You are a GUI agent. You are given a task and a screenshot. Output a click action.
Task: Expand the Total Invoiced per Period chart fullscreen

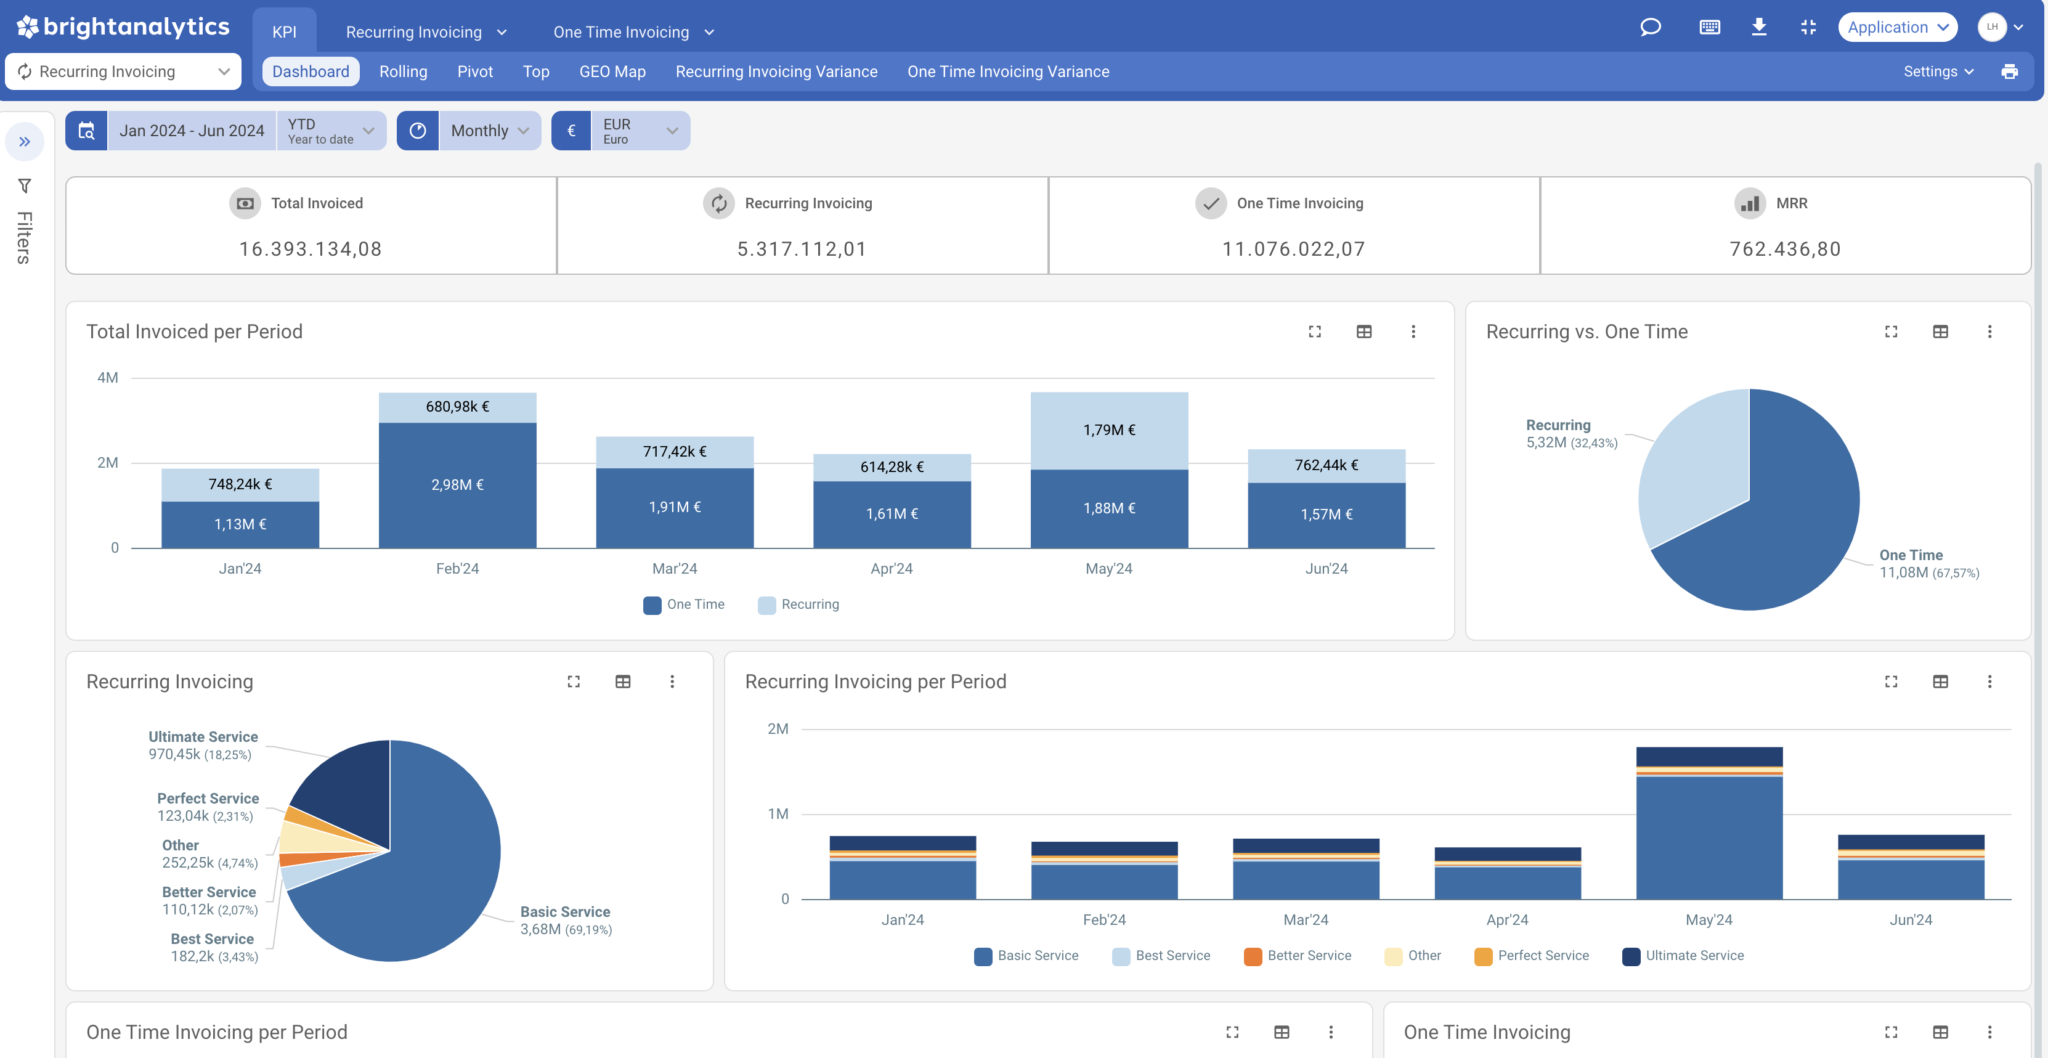1315,331
